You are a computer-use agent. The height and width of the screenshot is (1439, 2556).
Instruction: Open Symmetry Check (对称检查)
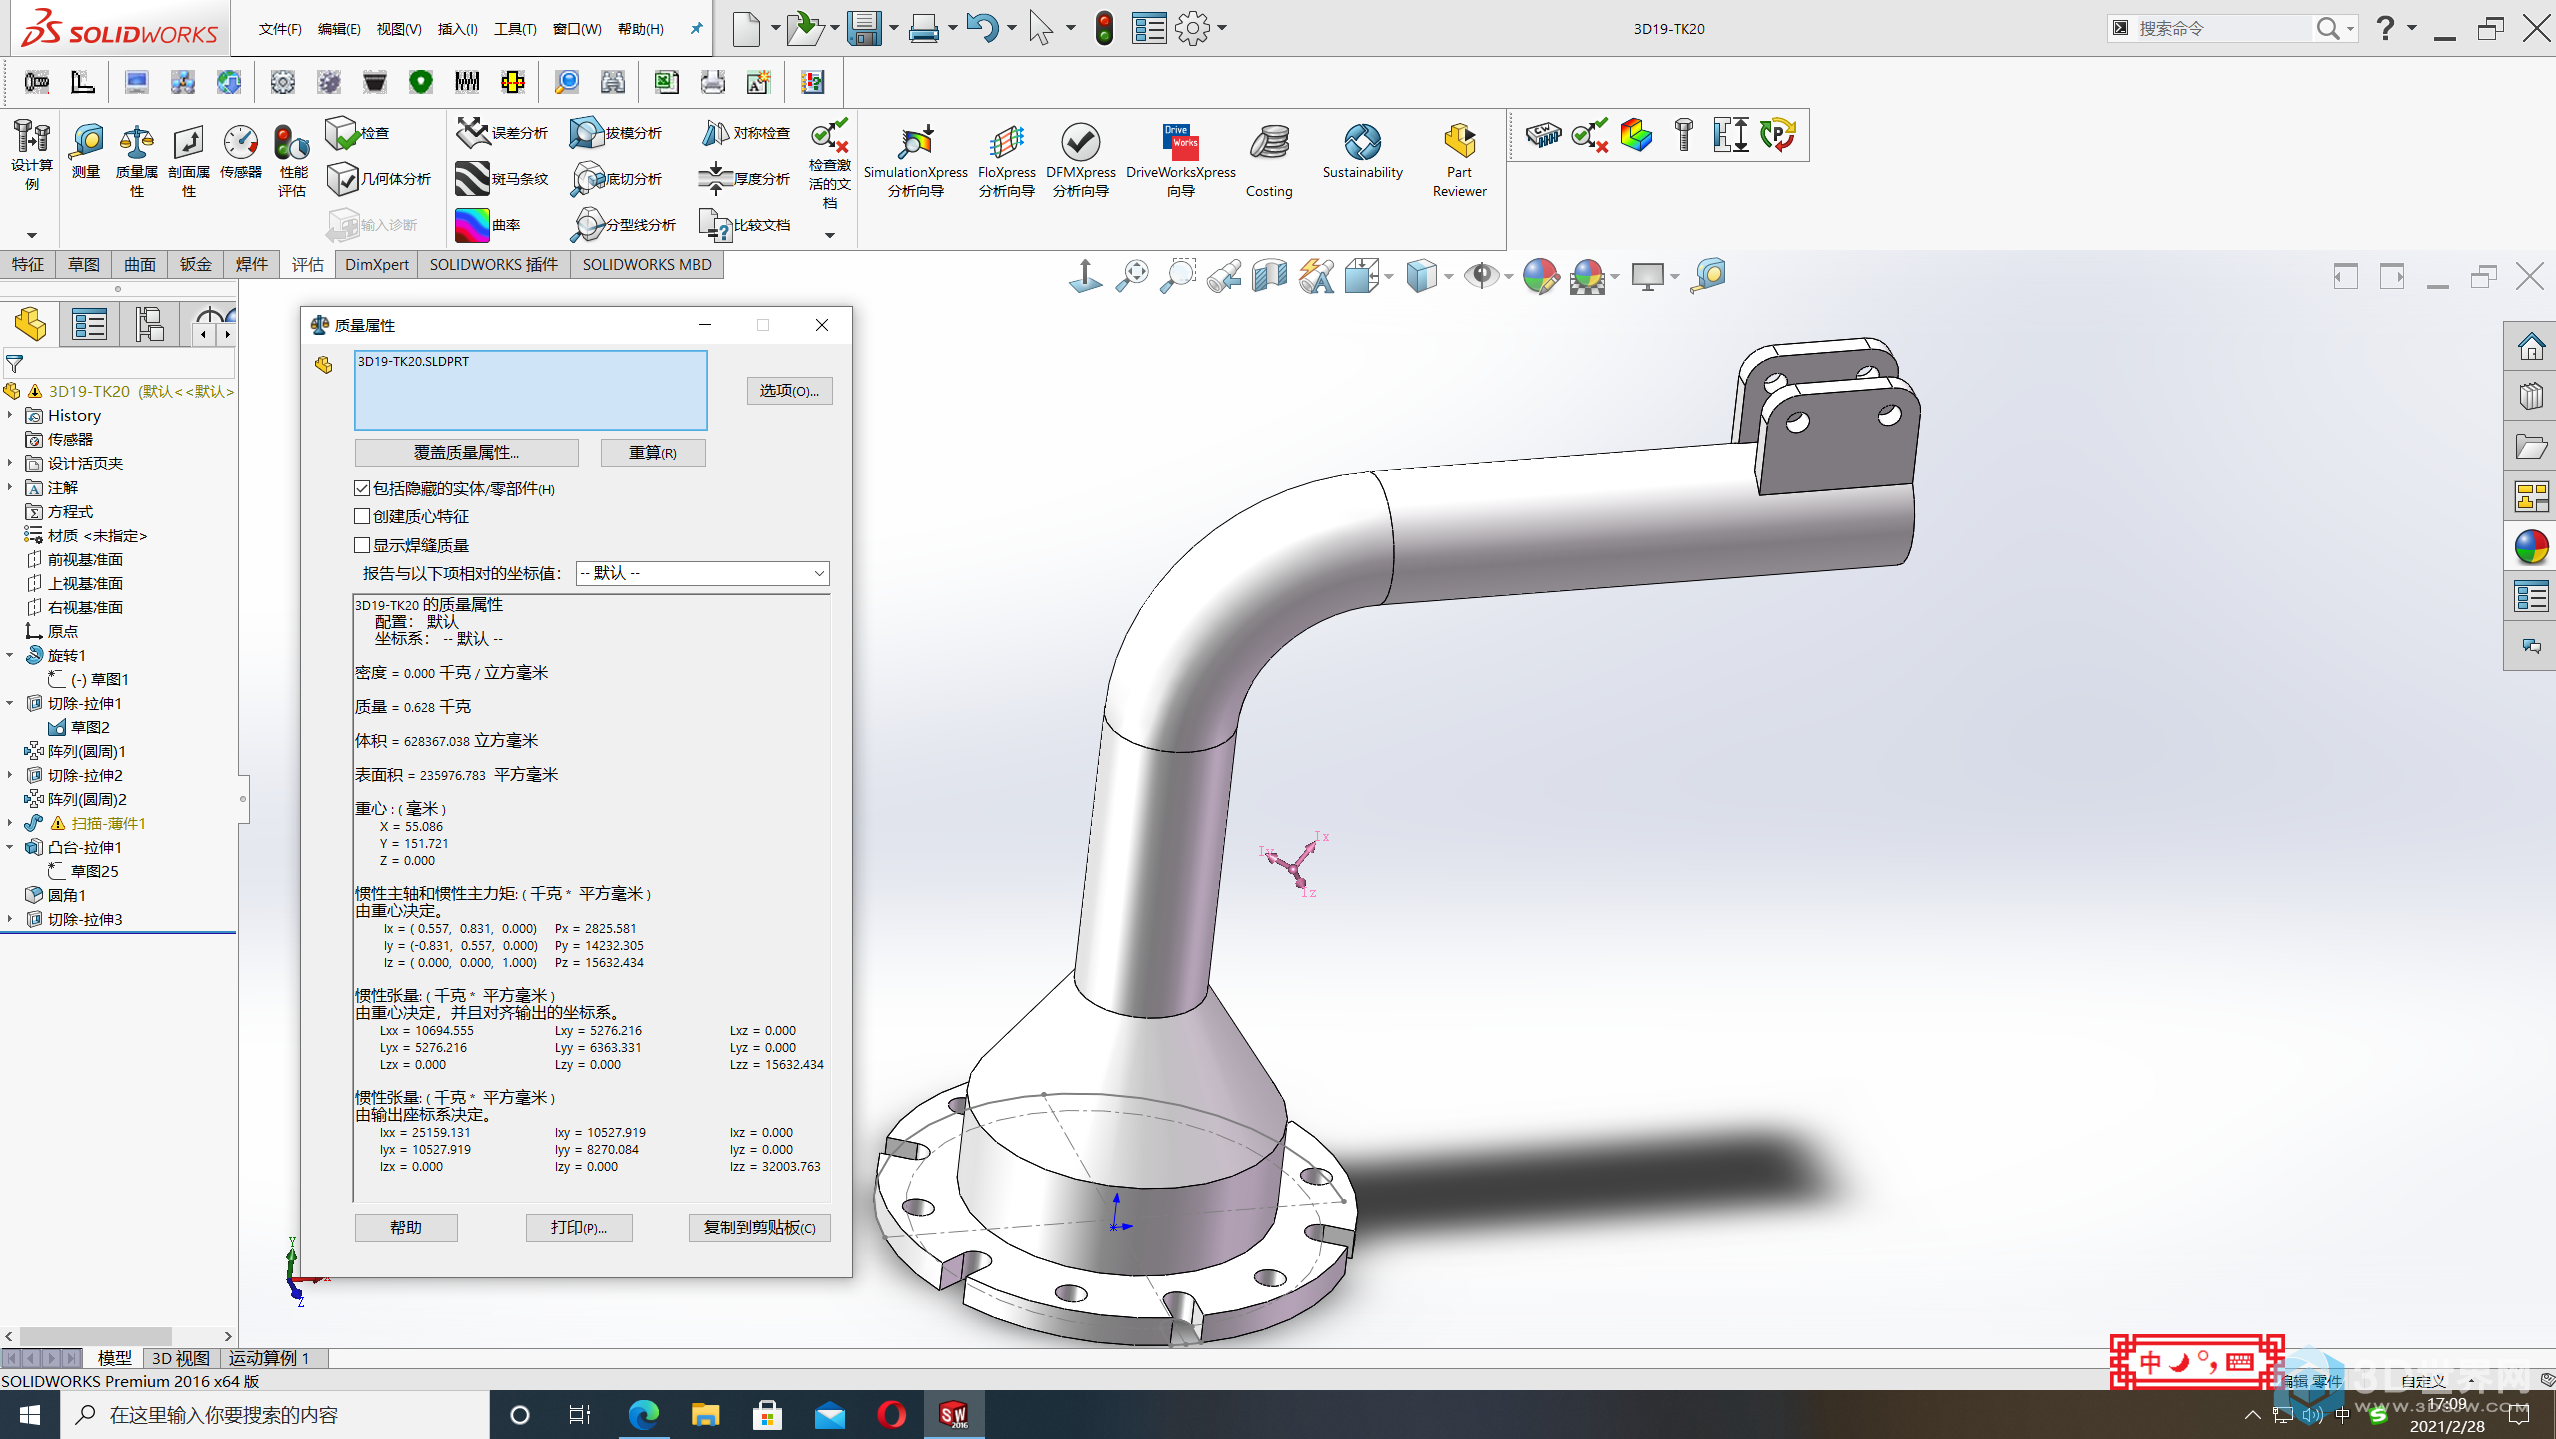[745, 133]
